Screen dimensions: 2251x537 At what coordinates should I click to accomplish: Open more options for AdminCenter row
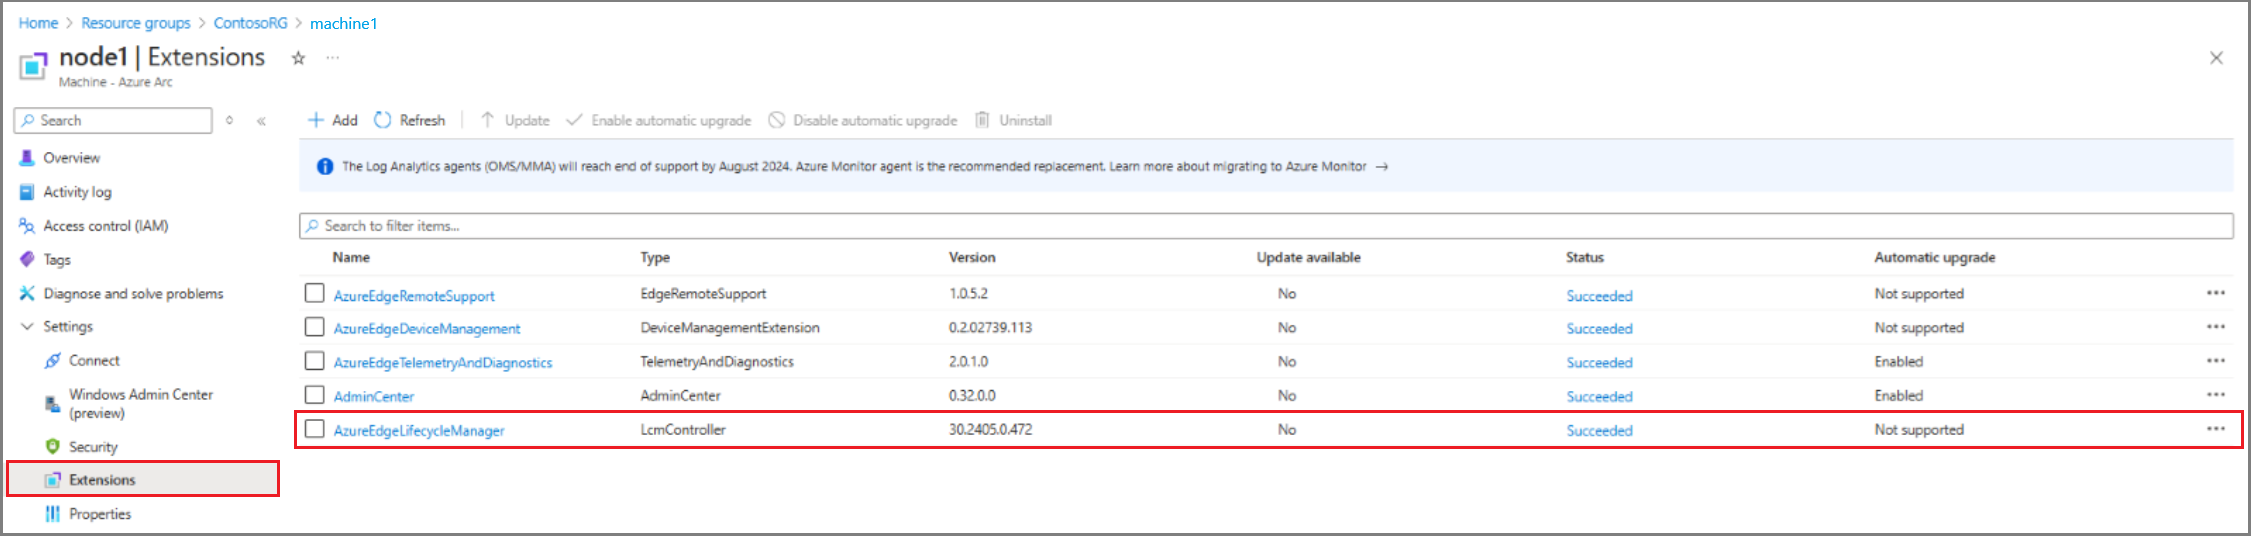(x=2216, y=395)
